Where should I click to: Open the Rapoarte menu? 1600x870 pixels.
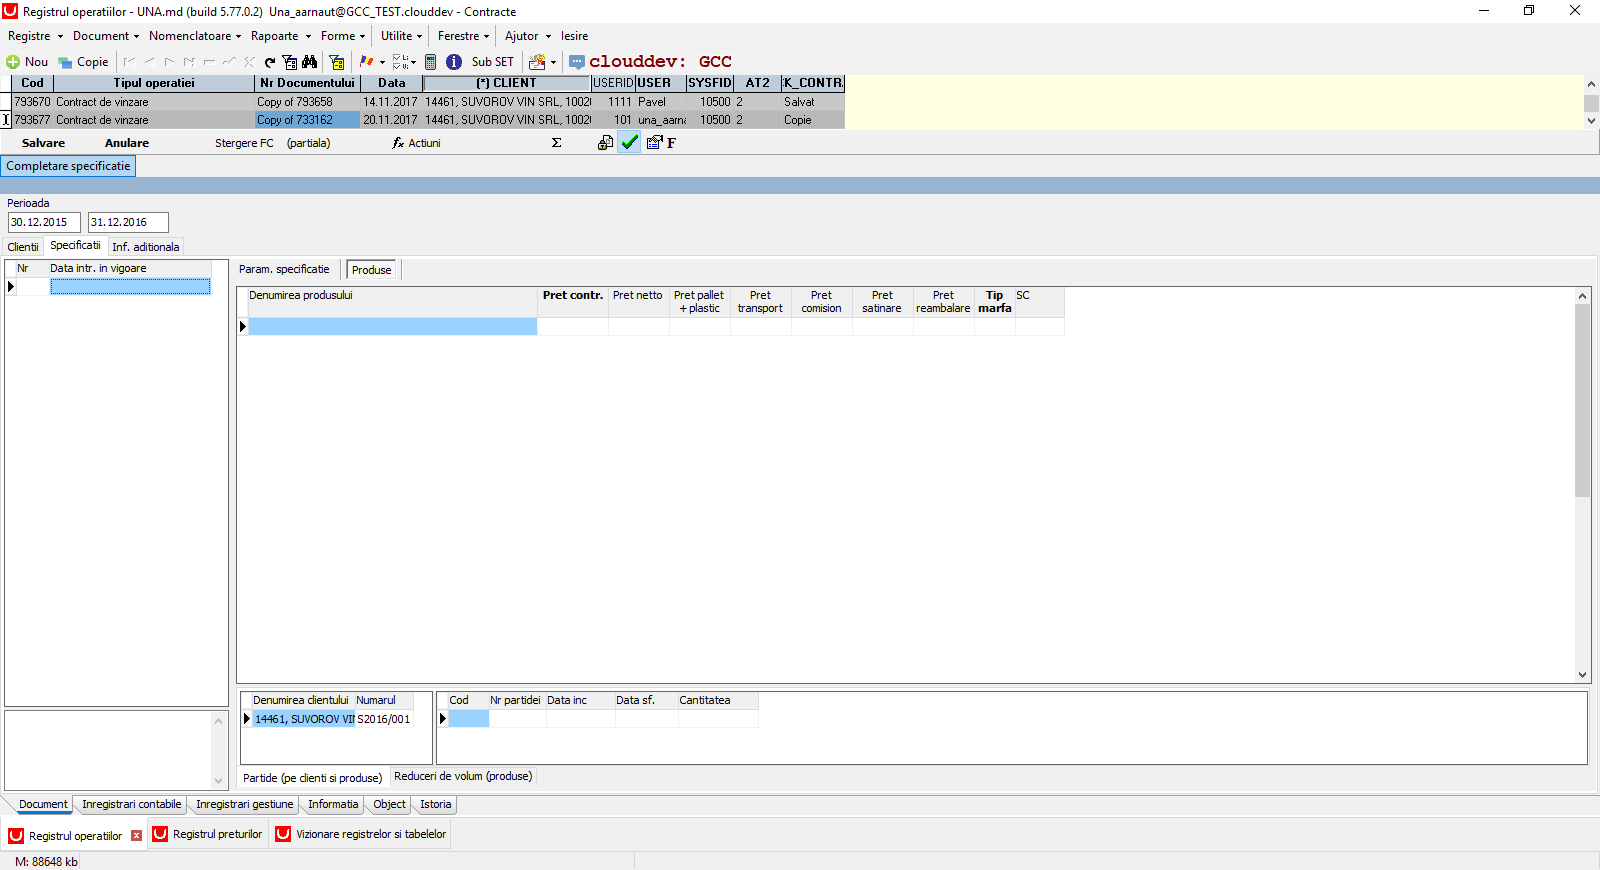281,36
